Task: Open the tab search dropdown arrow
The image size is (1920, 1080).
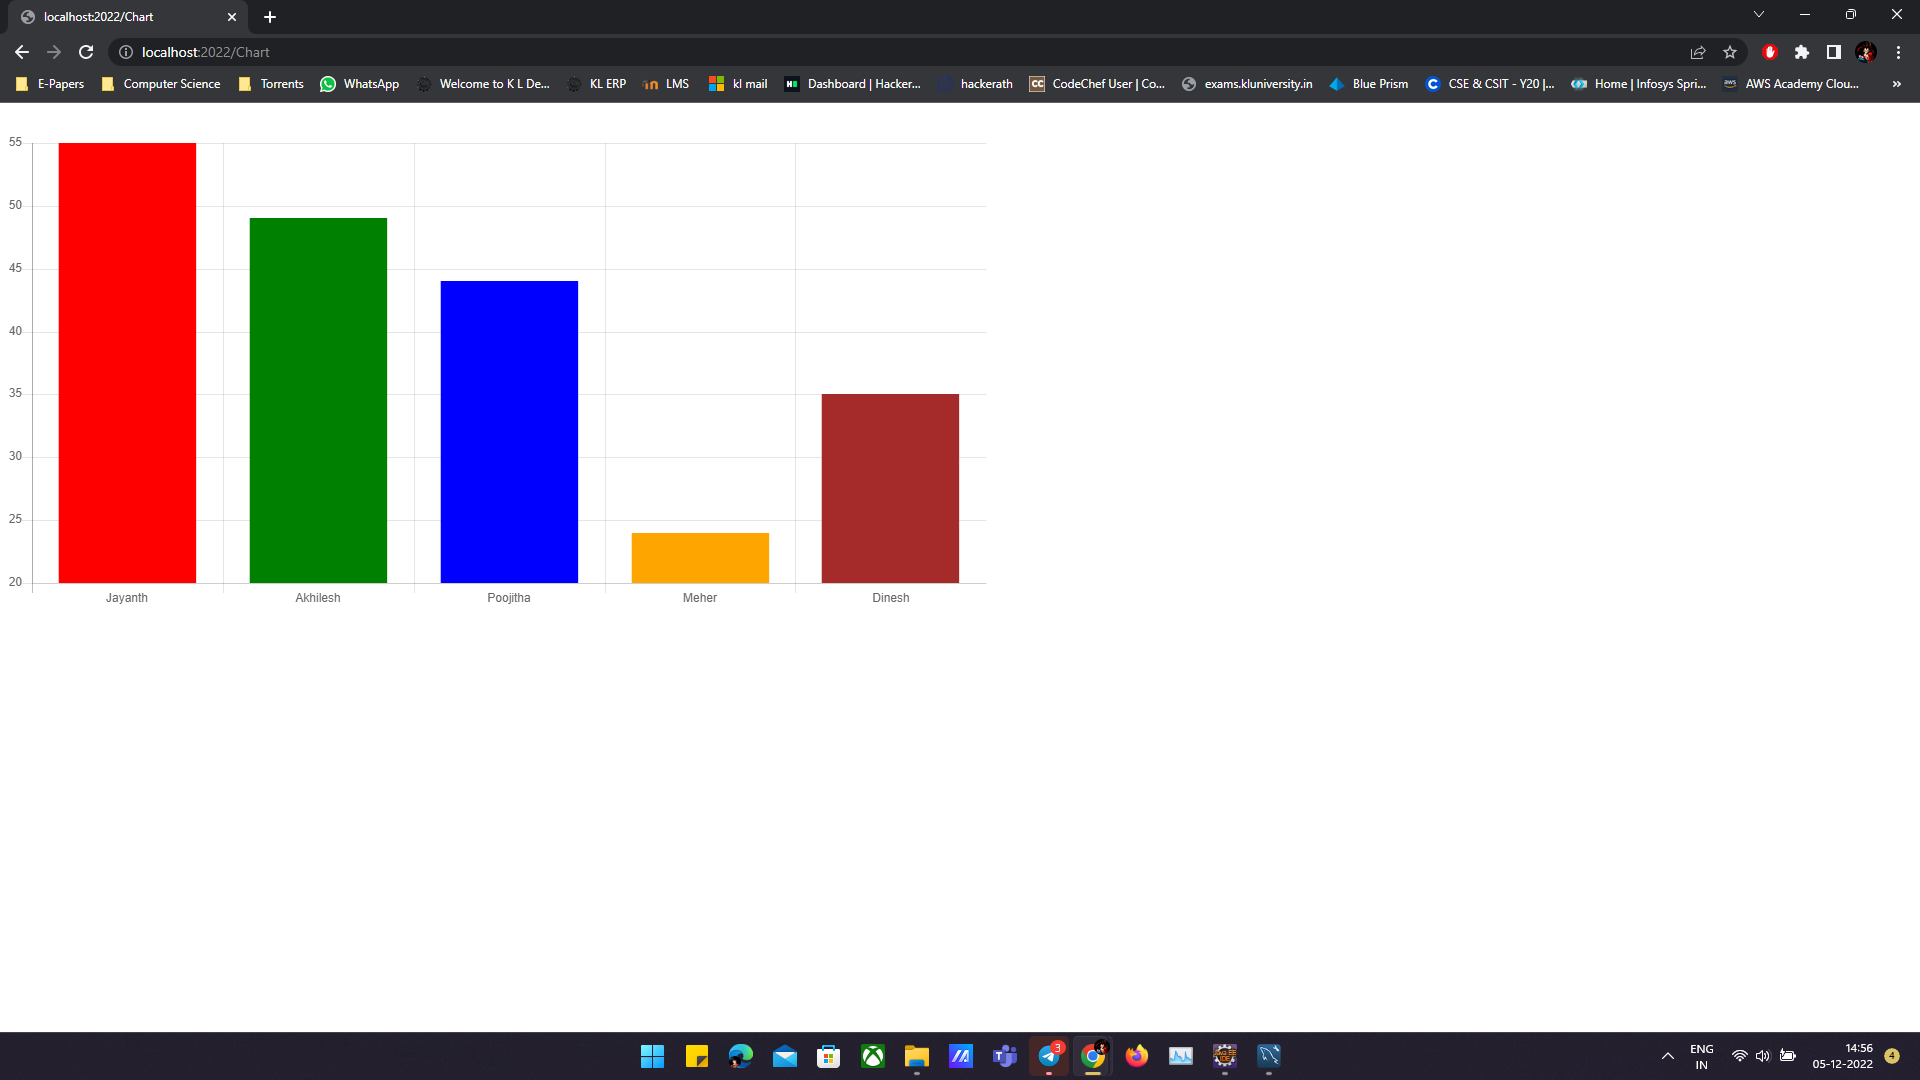Action: click(x=1759, y=14)
